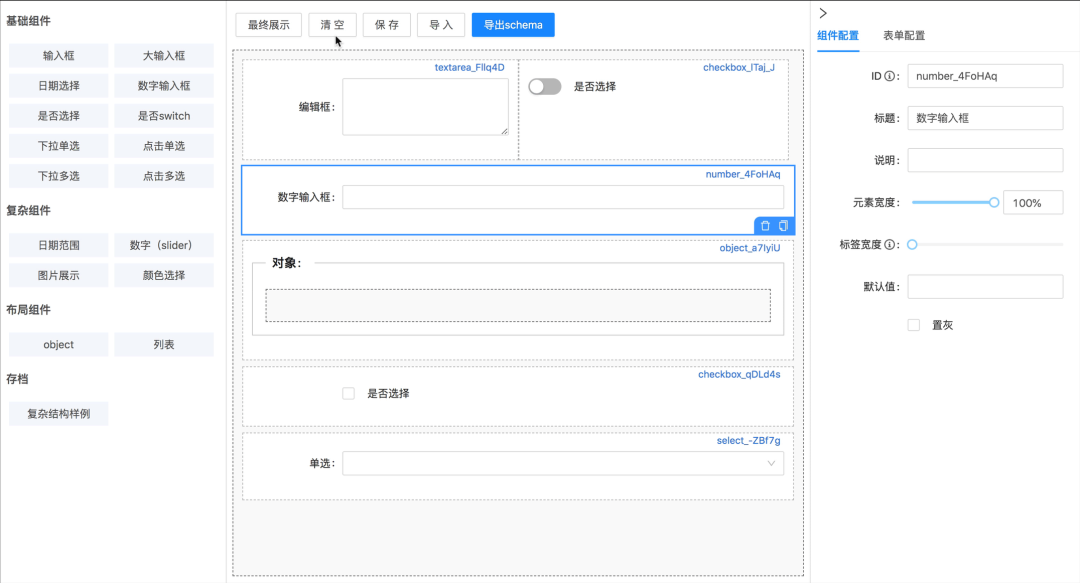
Task: Select the textarea_FIlq4D label
Action: click(470, 68)
